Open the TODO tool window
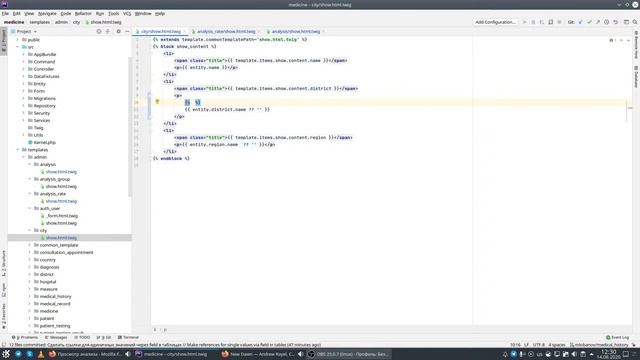The image size is (640, 360). (x=82, y=338)
